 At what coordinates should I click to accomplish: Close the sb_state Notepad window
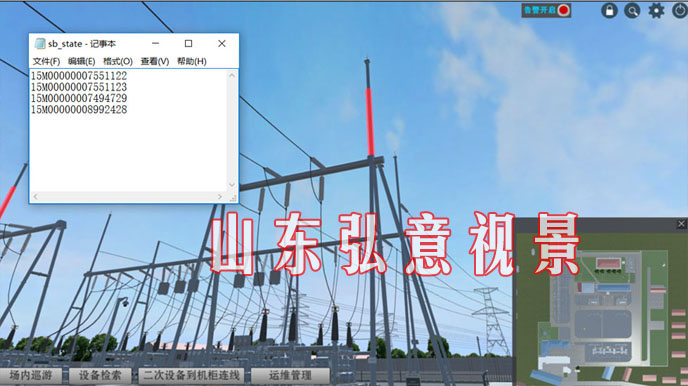(222, 43)
